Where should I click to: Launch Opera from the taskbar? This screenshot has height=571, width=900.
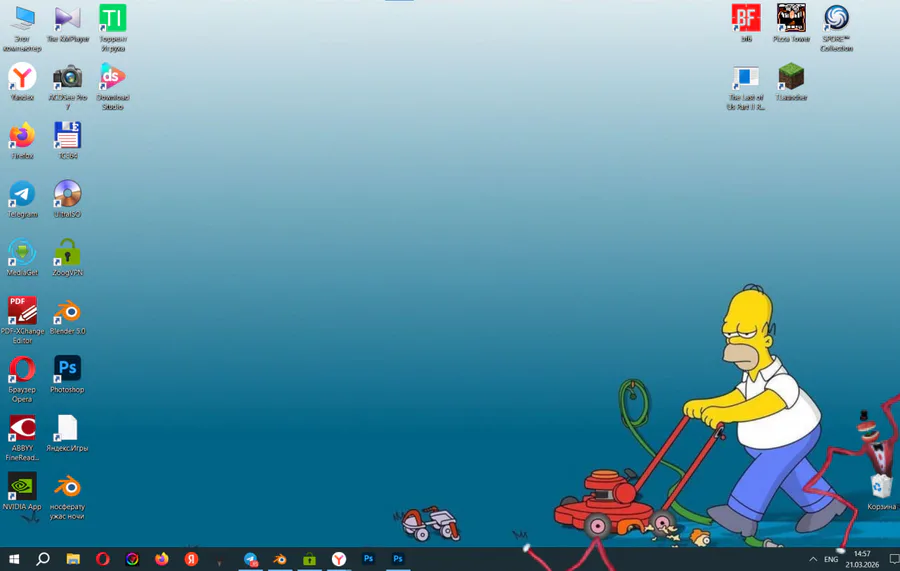pyautogui.click(x=103, y=559)
